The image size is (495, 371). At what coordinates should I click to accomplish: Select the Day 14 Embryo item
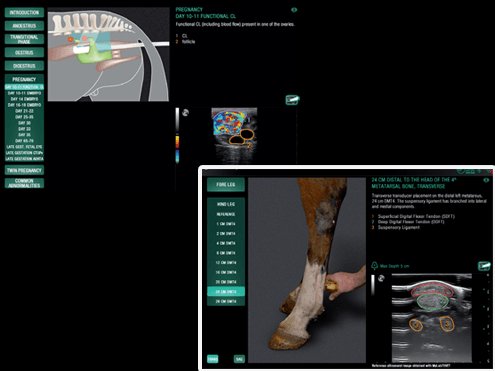[x=24, y=99]
